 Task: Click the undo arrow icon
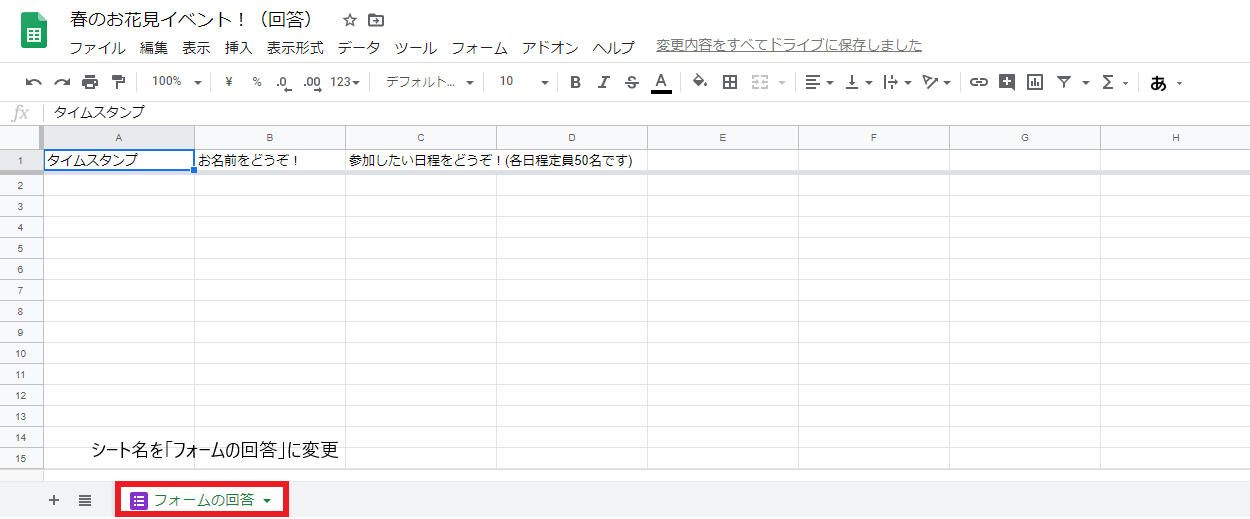tap(34, 82)
